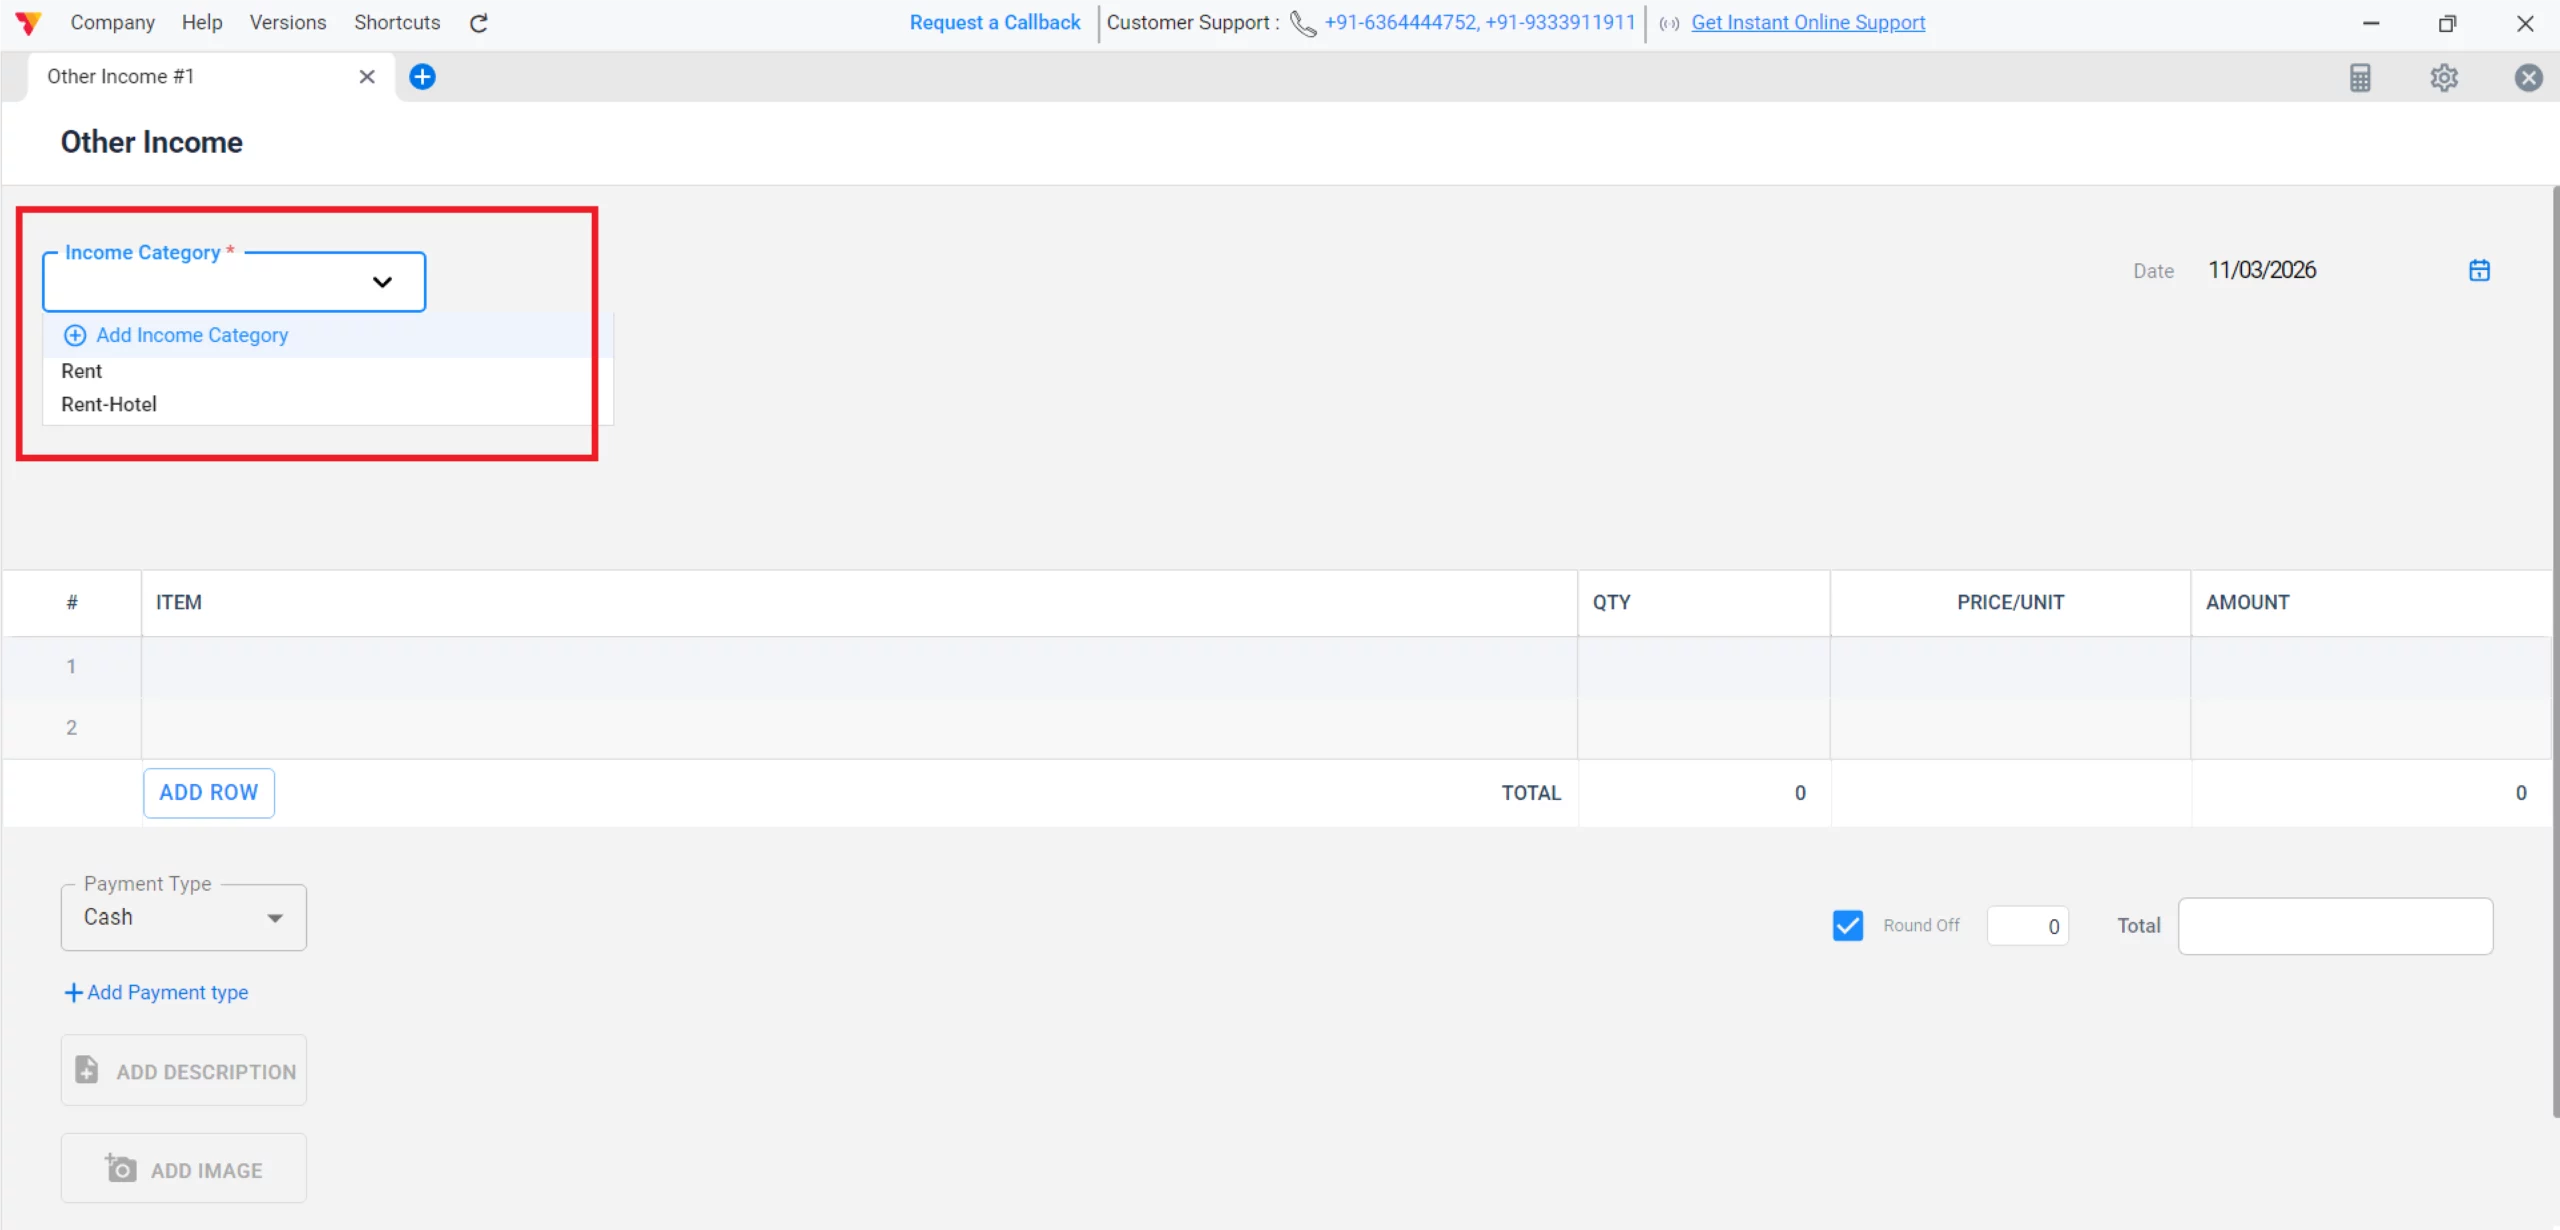Click Get Instant Online Support link
The width and height of the screenshot is (2560, 1230).
point(1807,23)
